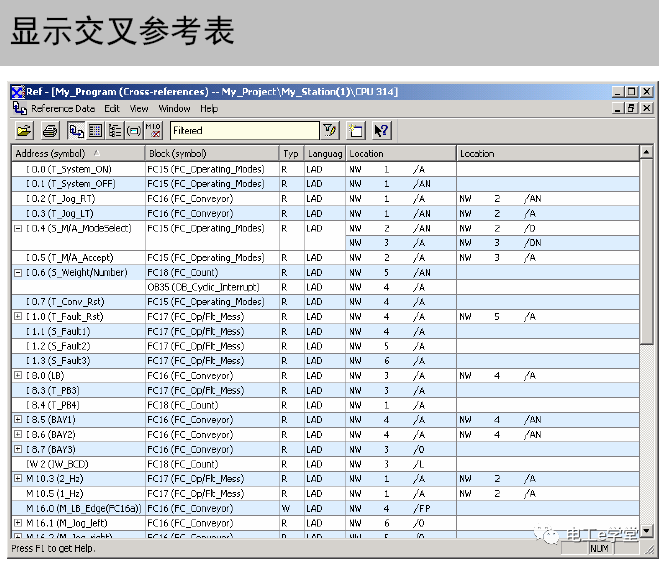The image size is (659, 563).
Task: Sort by Address (symbol) column header
Action: tap(78, 154)
